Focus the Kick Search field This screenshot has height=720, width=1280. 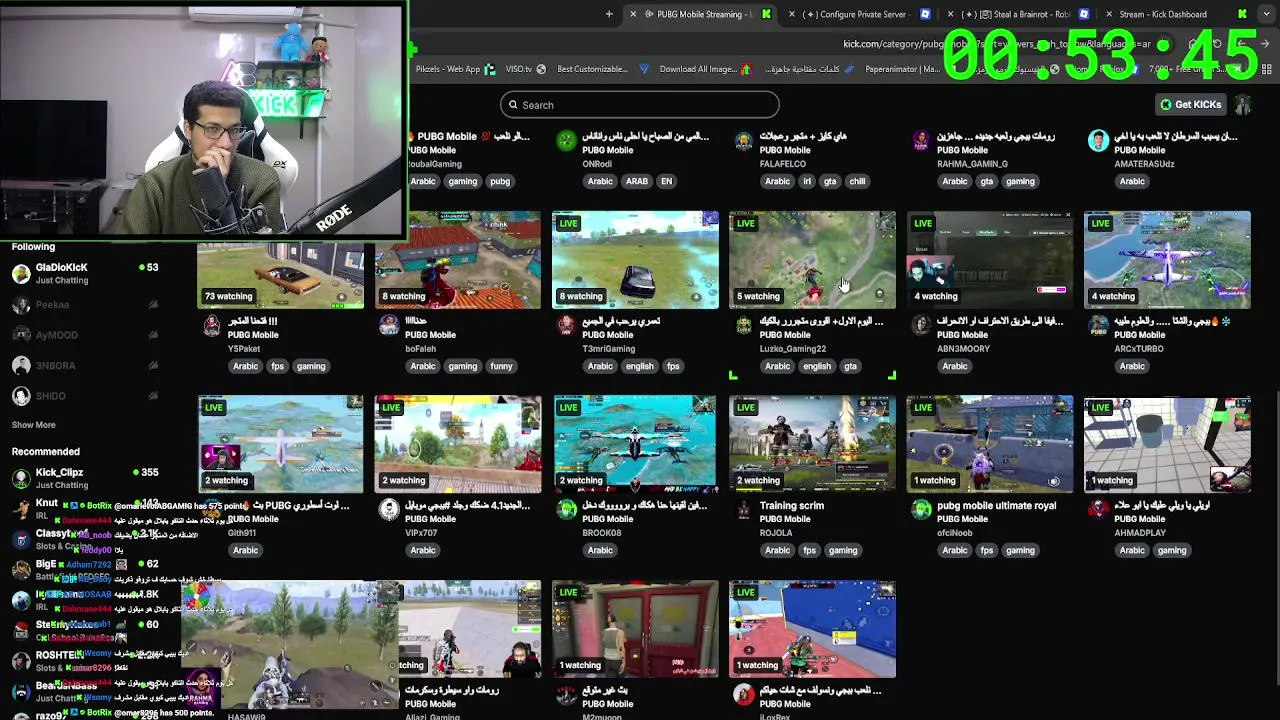[640, 105]
